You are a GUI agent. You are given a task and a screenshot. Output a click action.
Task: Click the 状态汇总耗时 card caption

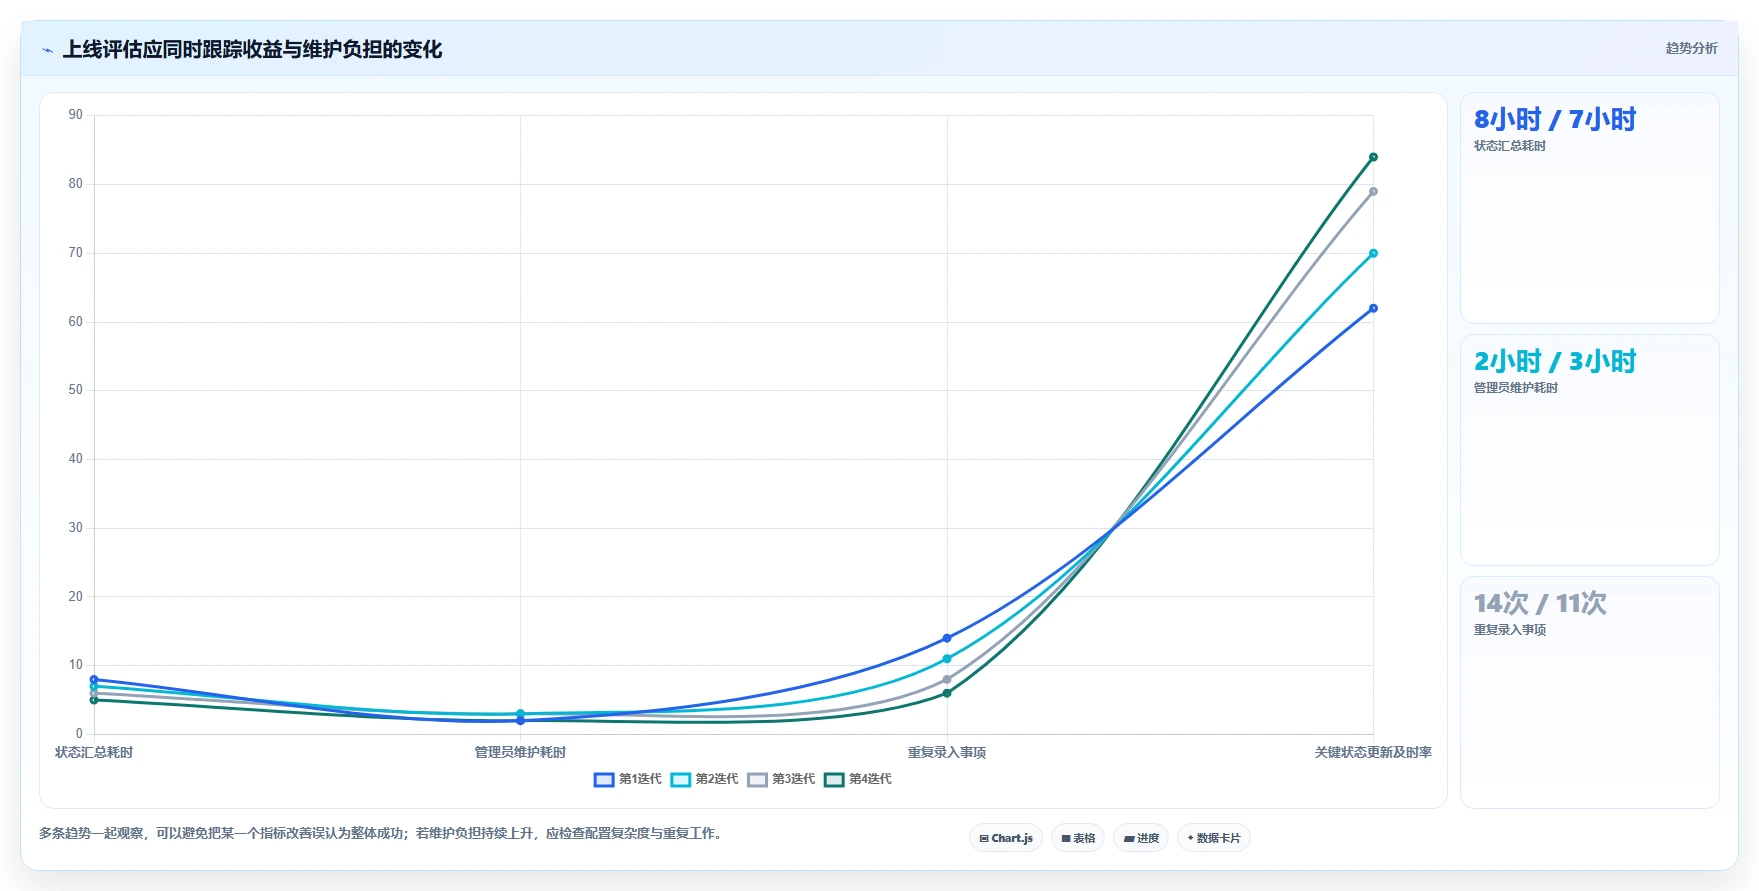point(1510,146)
